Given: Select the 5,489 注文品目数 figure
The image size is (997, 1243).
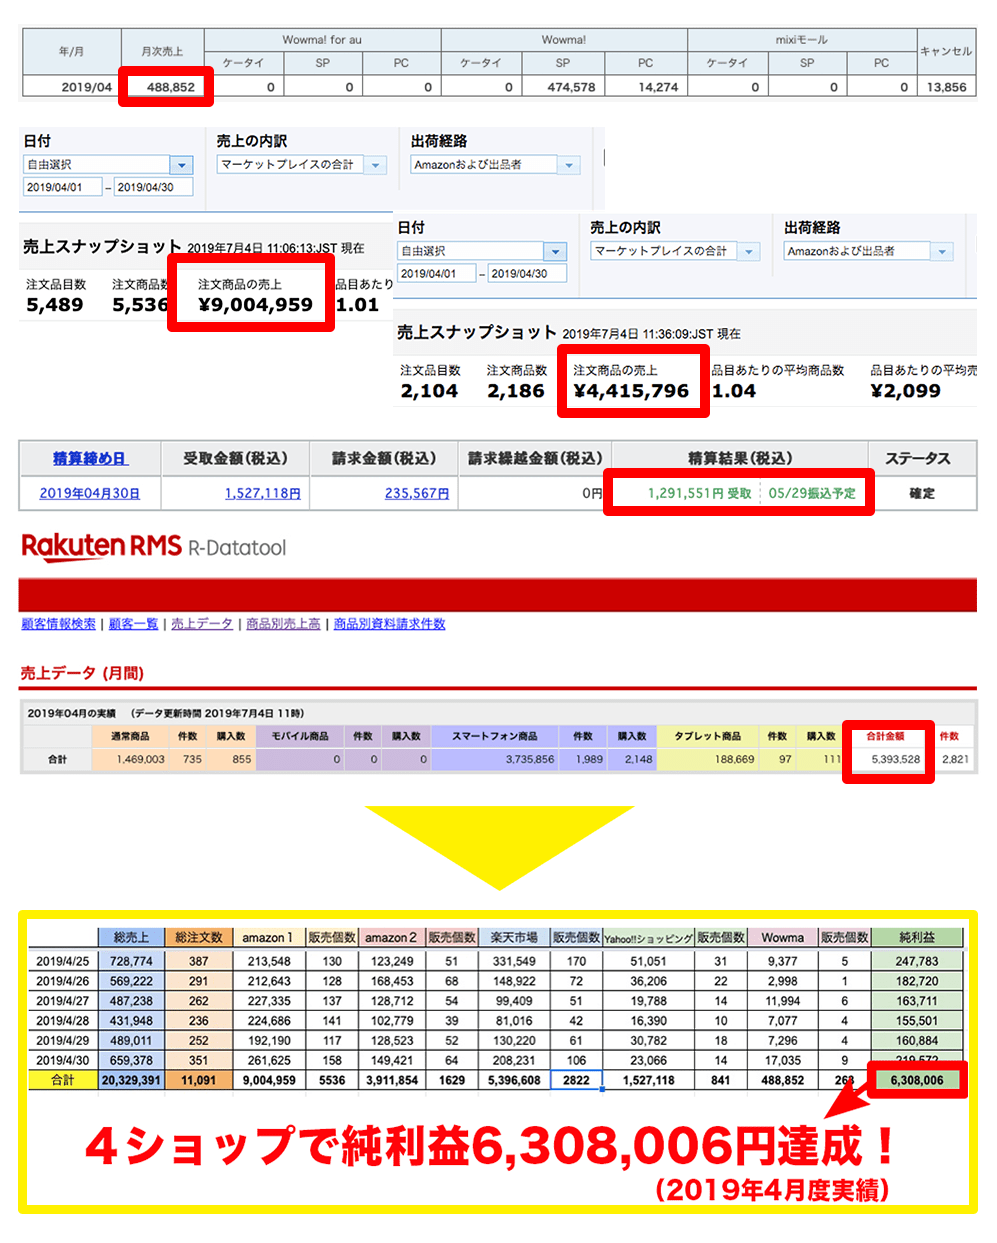Looking at the screenshot, I should (x=55, y=305).
